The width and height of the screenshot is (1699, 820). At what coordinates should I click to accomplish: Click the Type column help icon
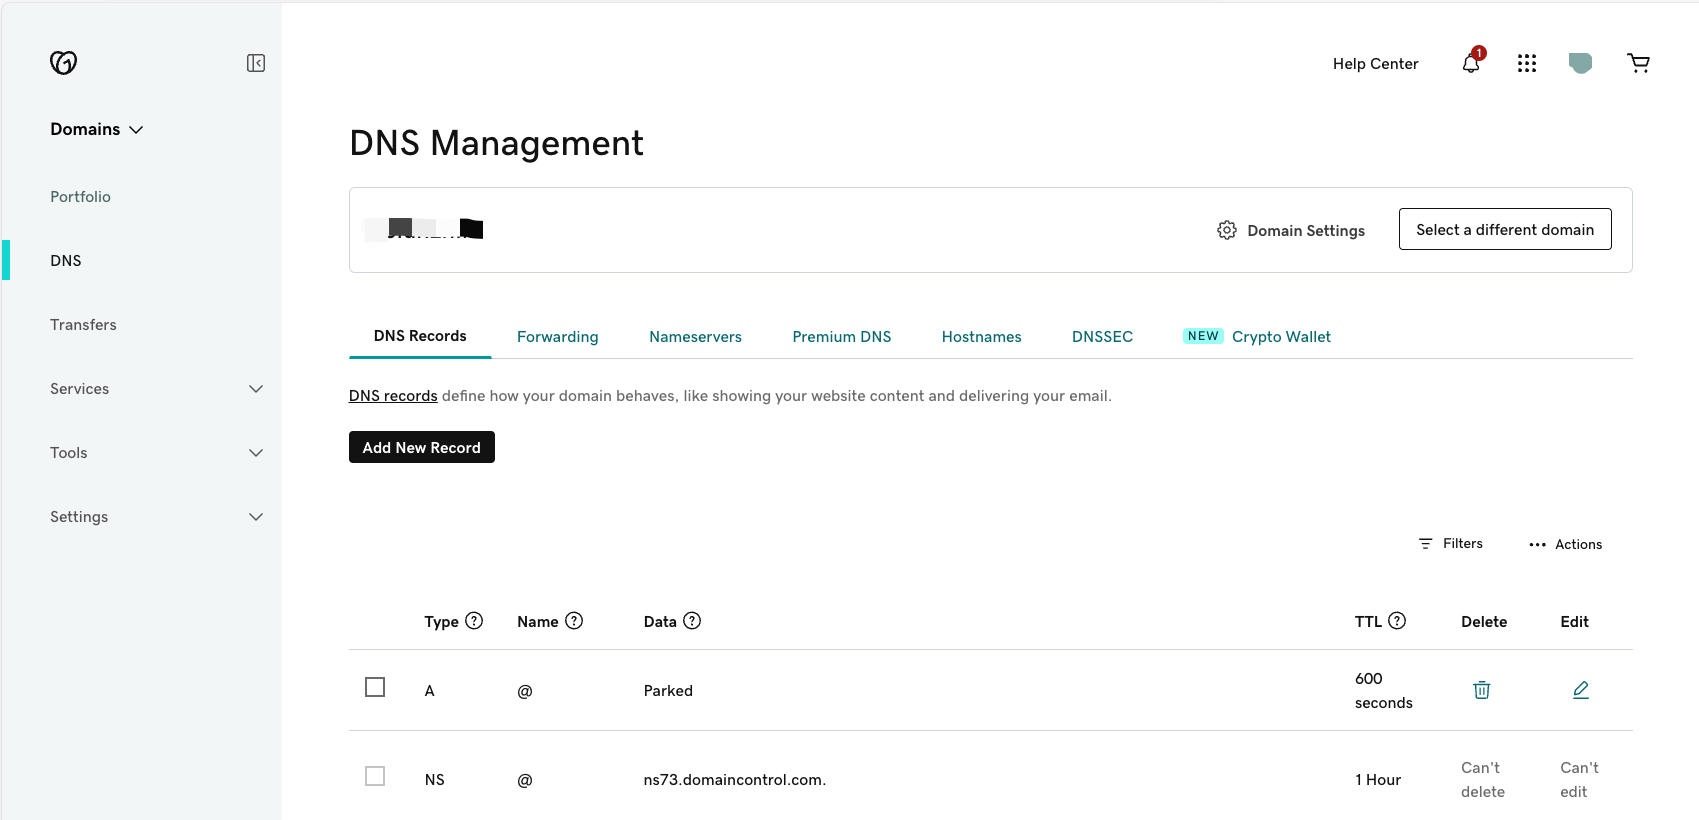click(x=474, y=621)
